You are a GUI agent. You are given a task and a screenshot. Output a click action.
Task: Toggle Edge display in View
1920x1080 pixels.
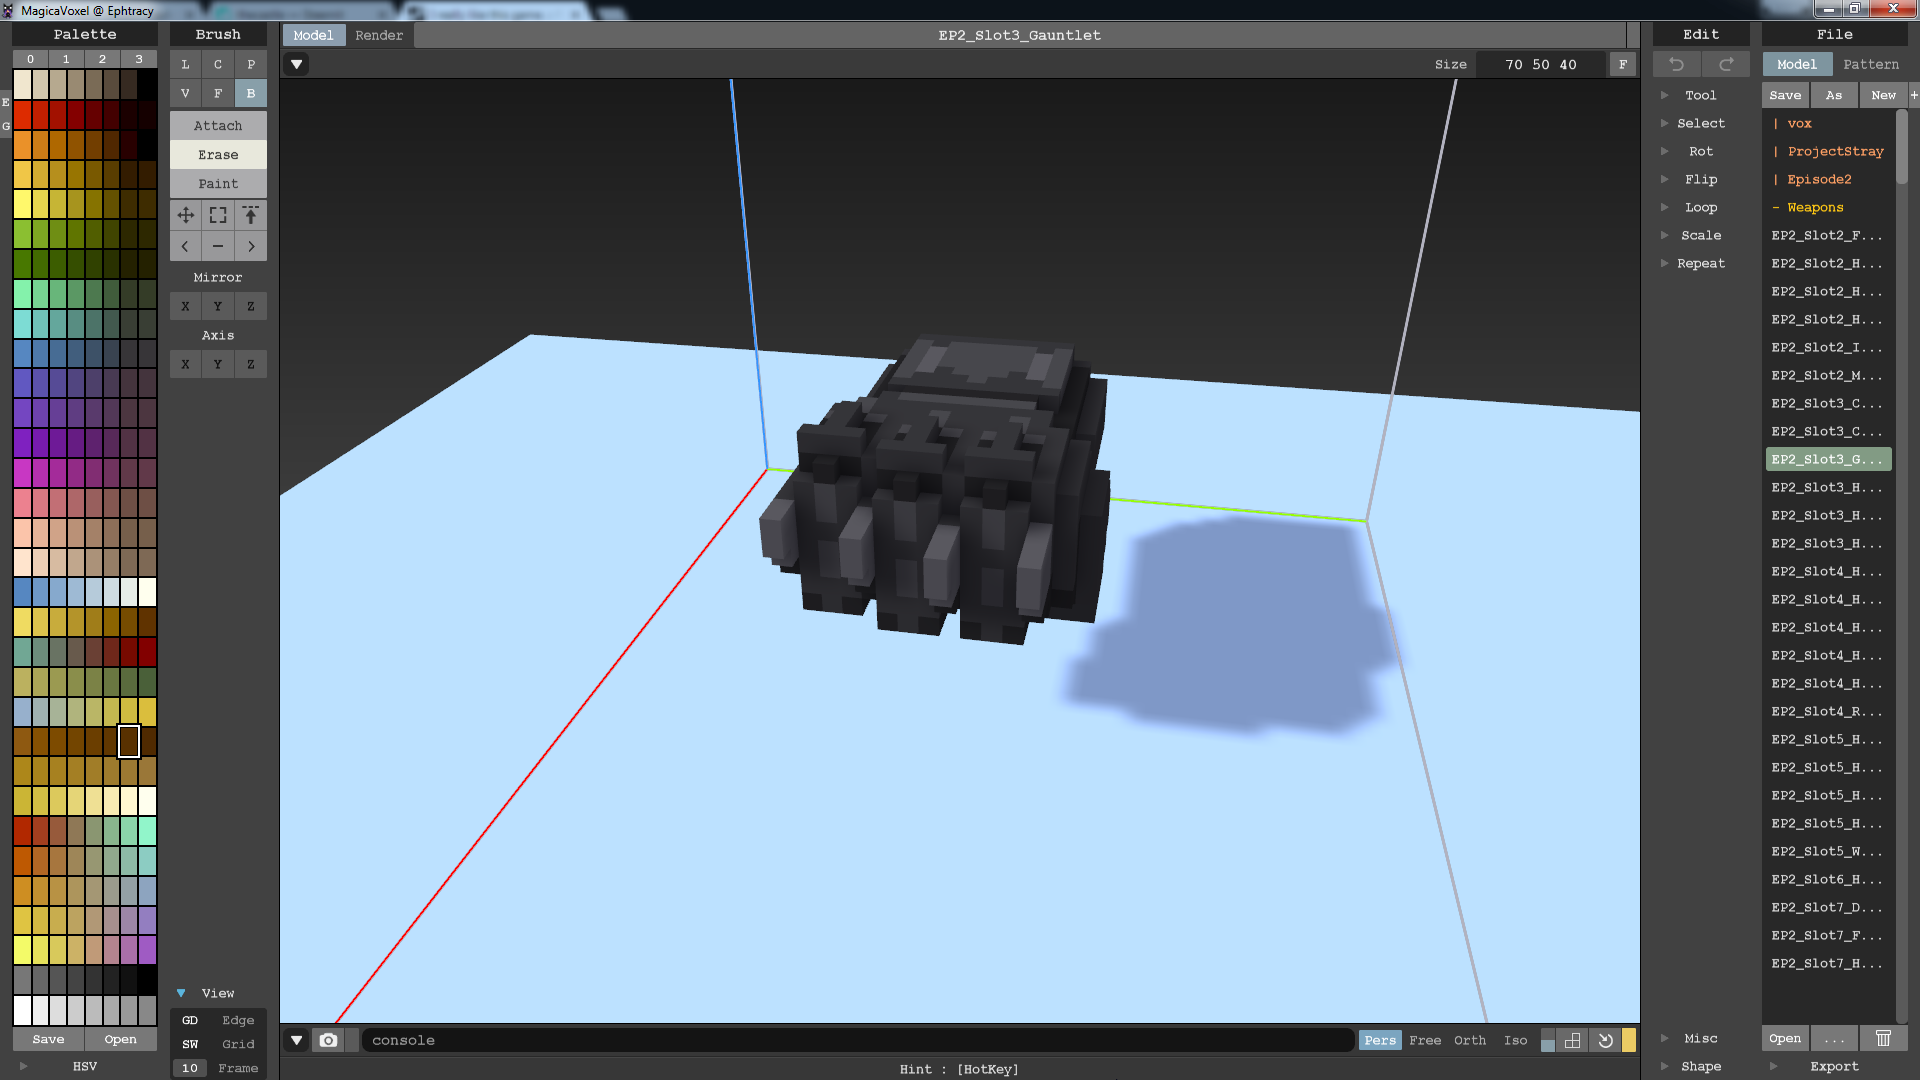point(238,1020)
